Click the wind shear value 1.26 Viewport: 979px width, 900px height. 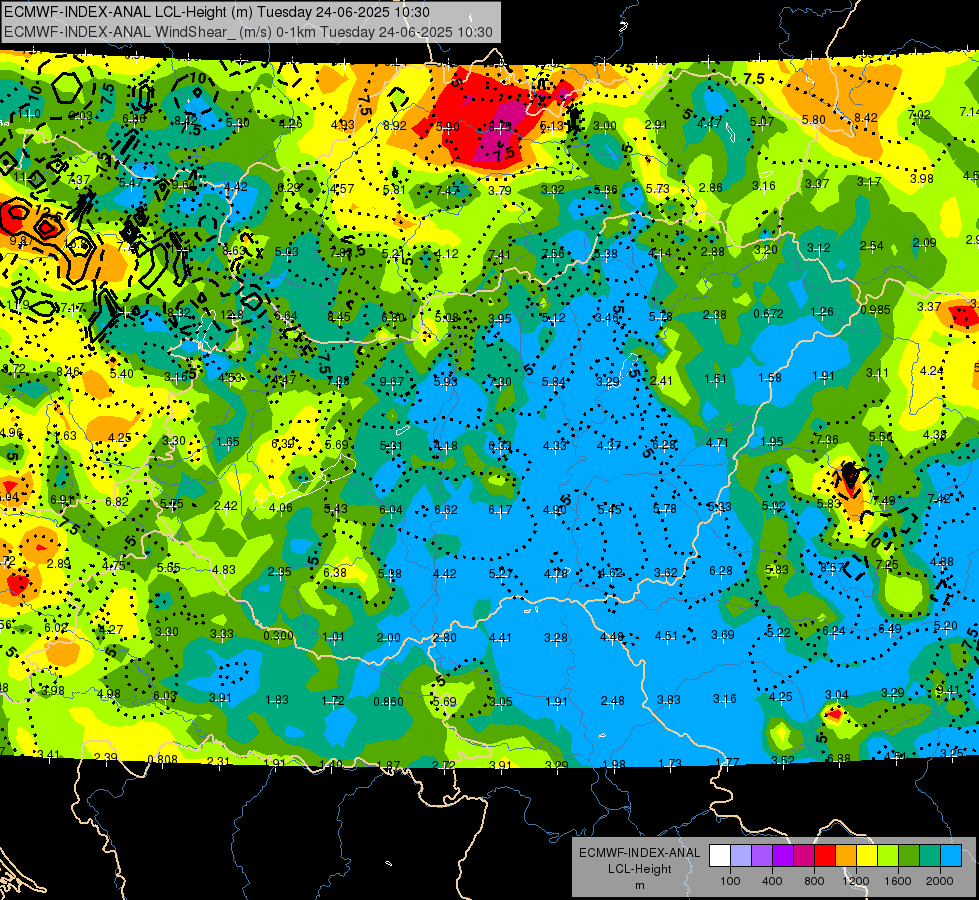[x=822, y=312]
